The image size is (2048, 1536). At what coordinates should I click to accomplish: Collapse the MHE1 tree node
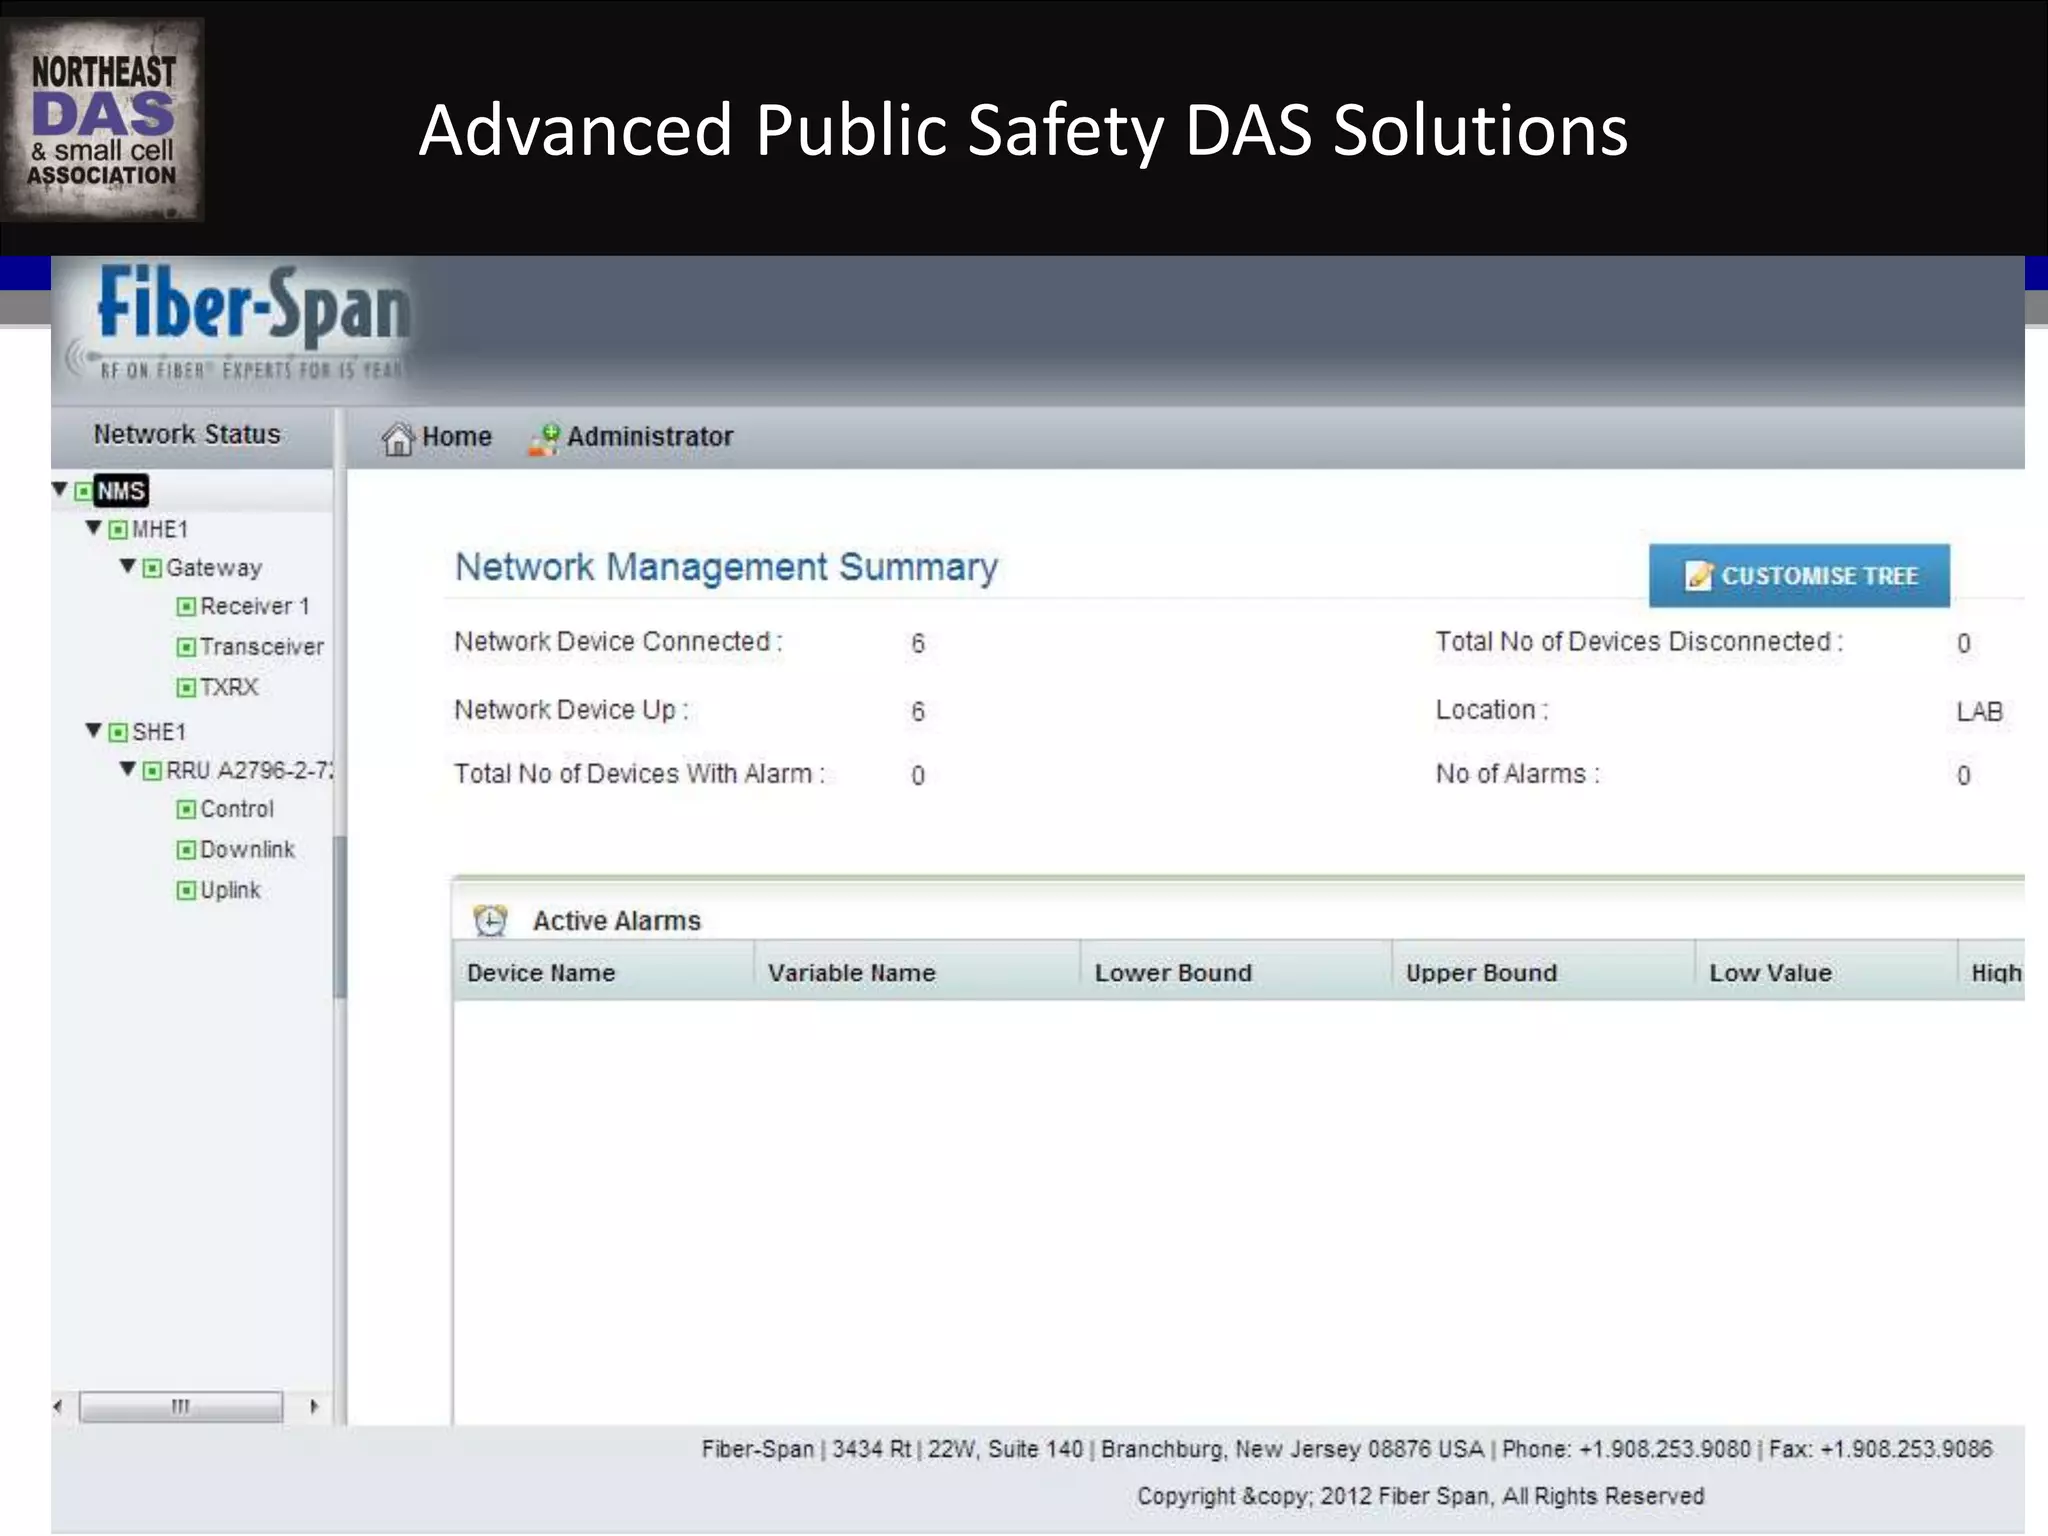(94, 528)
